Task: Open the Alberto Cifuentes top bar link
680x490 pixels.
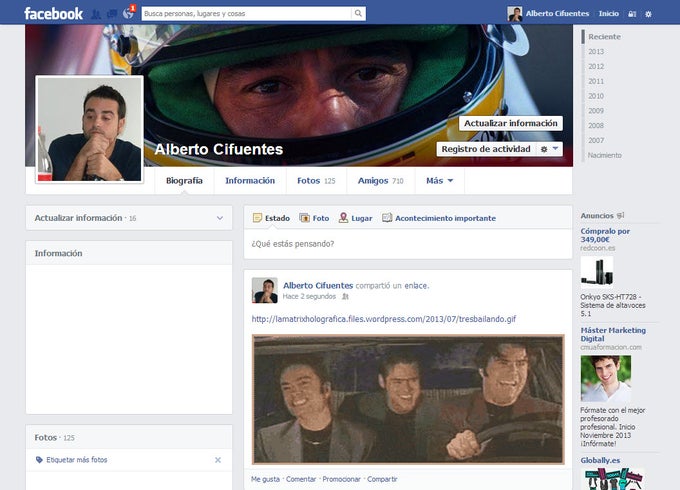Action: (557, 13)
